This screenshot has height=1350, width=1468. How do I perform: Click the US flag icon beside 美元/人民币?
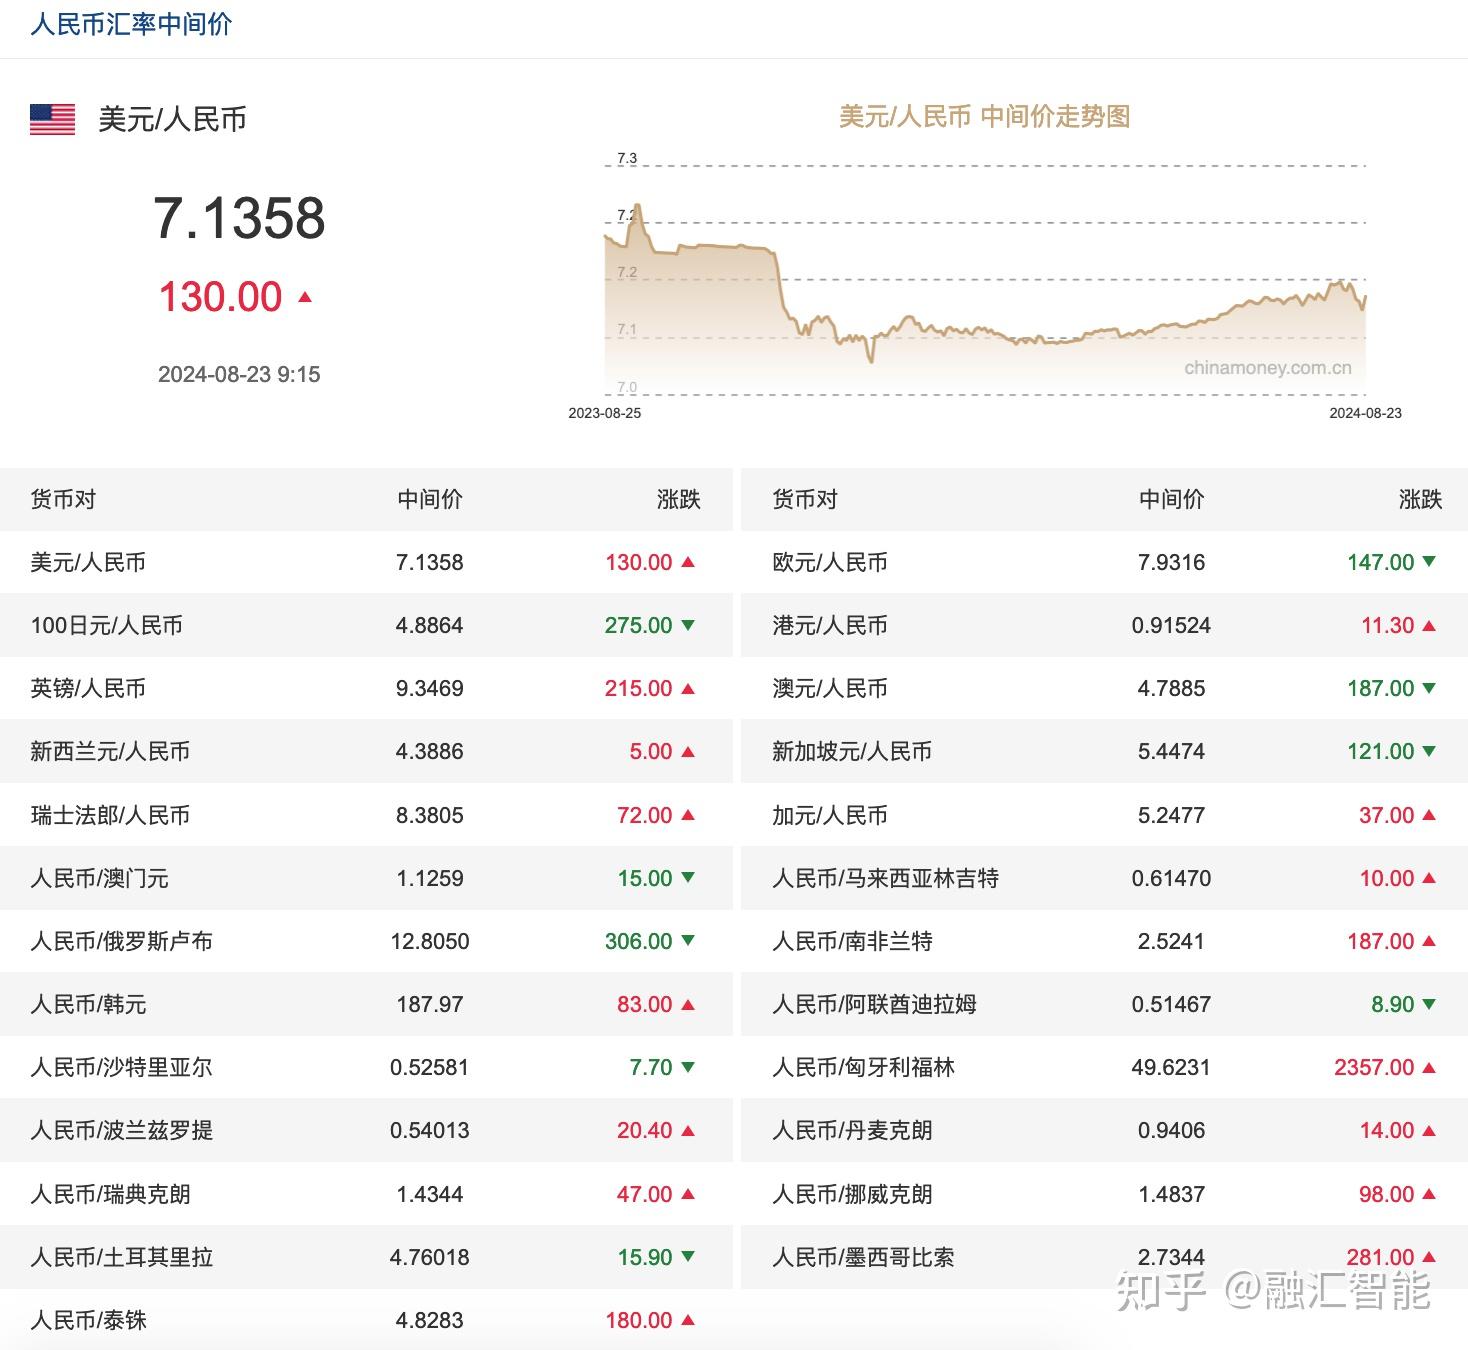pyautogui.click(x=52, y=119)
